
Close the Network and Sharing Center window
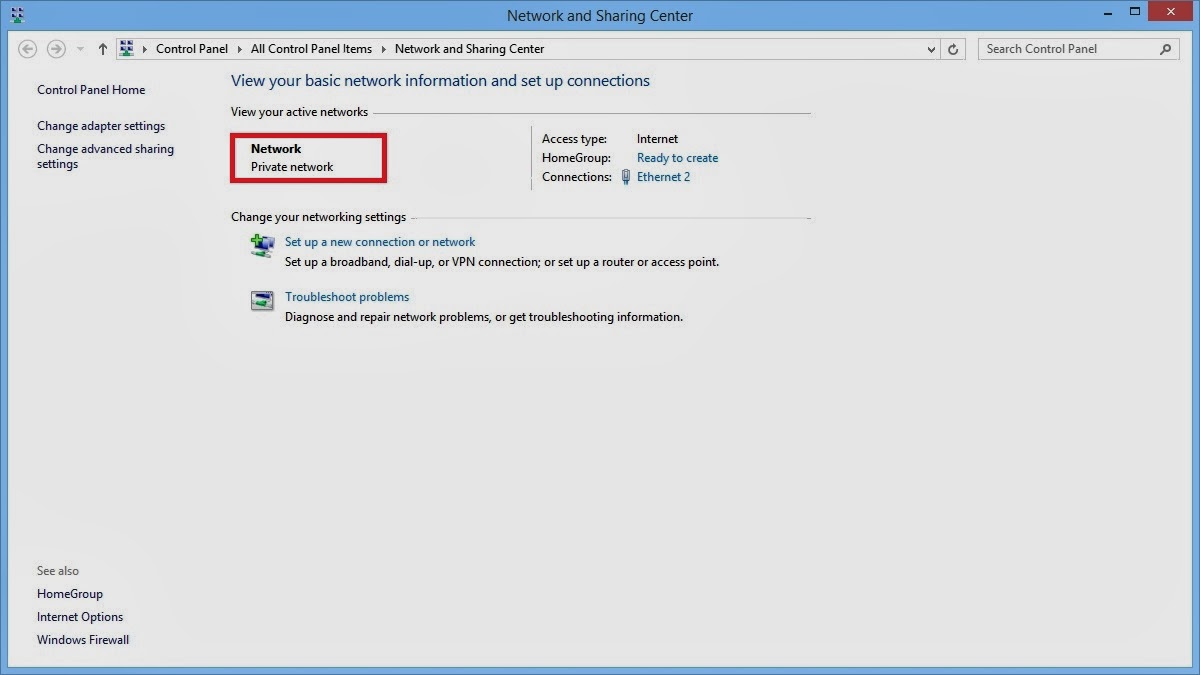pyautogui.click(x=1171, y=11)
